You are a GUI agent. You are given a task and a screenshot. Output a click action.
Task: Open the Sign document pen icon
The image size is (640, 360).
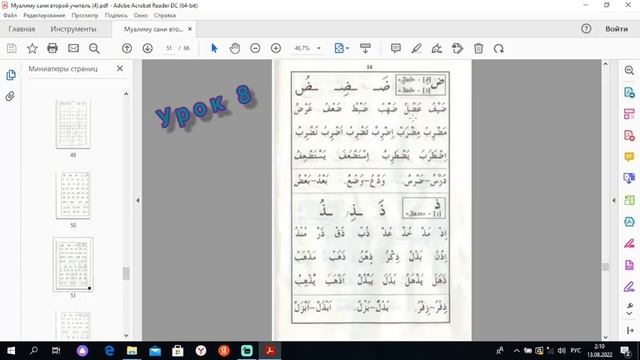(437, 48)
